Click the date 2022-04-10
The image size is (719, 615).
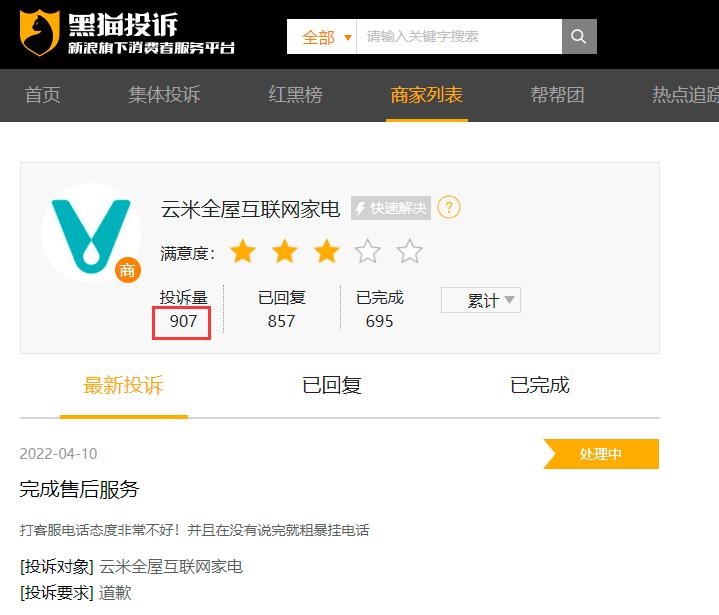point(58,454)
